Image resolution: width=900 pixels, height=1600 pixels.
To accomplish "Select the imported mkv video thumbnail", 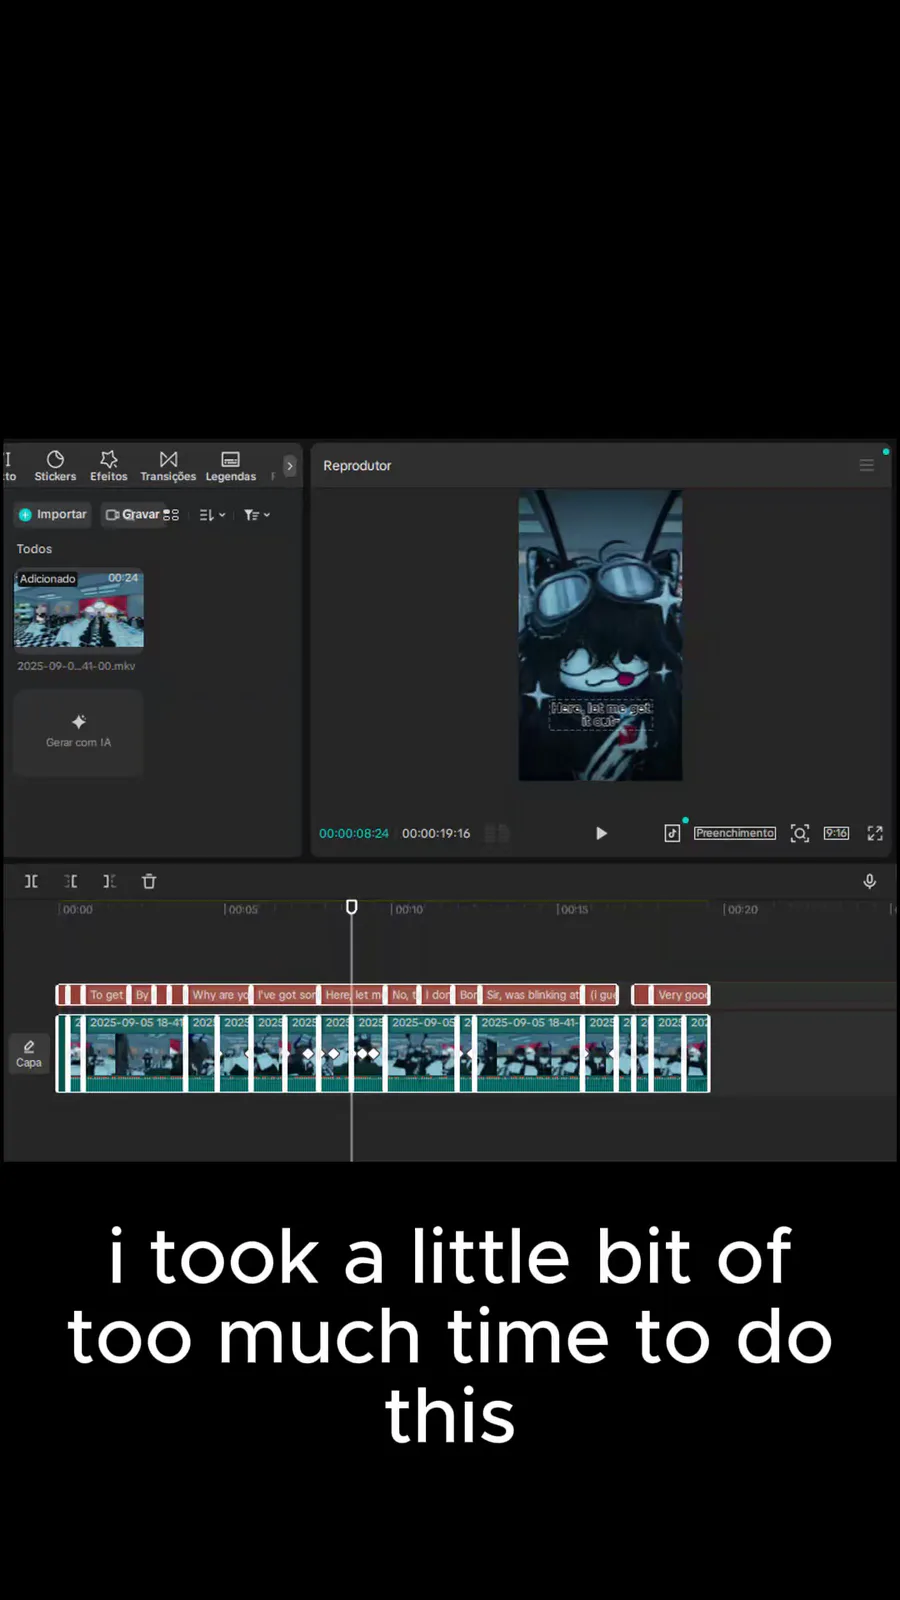I will (79, 609).
